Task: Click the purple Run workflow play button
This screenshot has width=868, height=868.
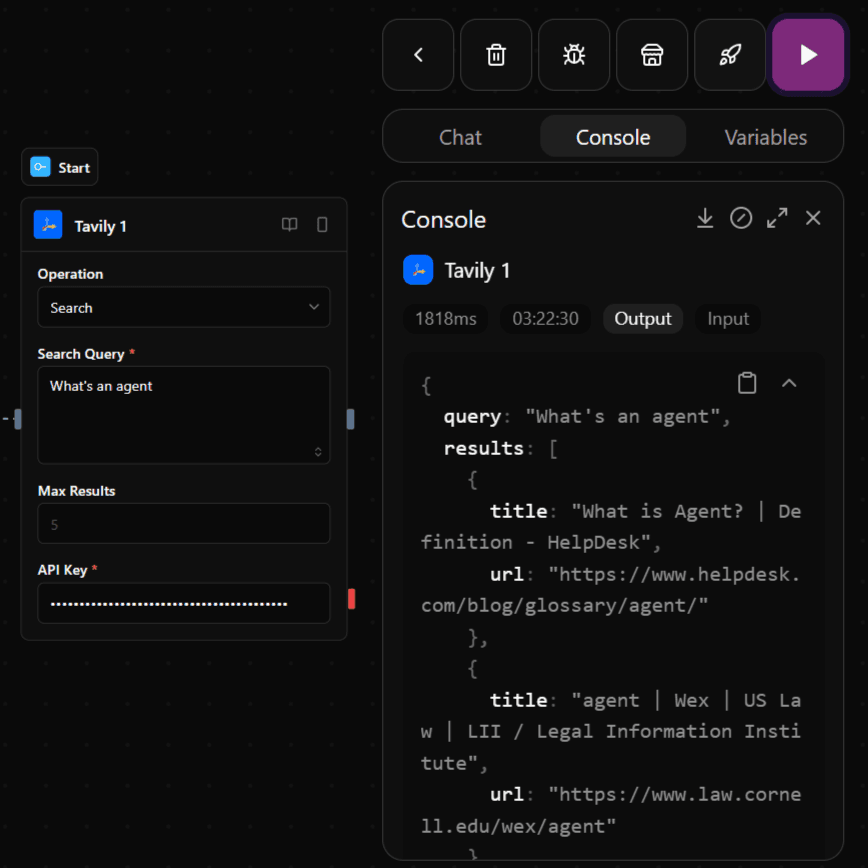Action: point(808,55)
